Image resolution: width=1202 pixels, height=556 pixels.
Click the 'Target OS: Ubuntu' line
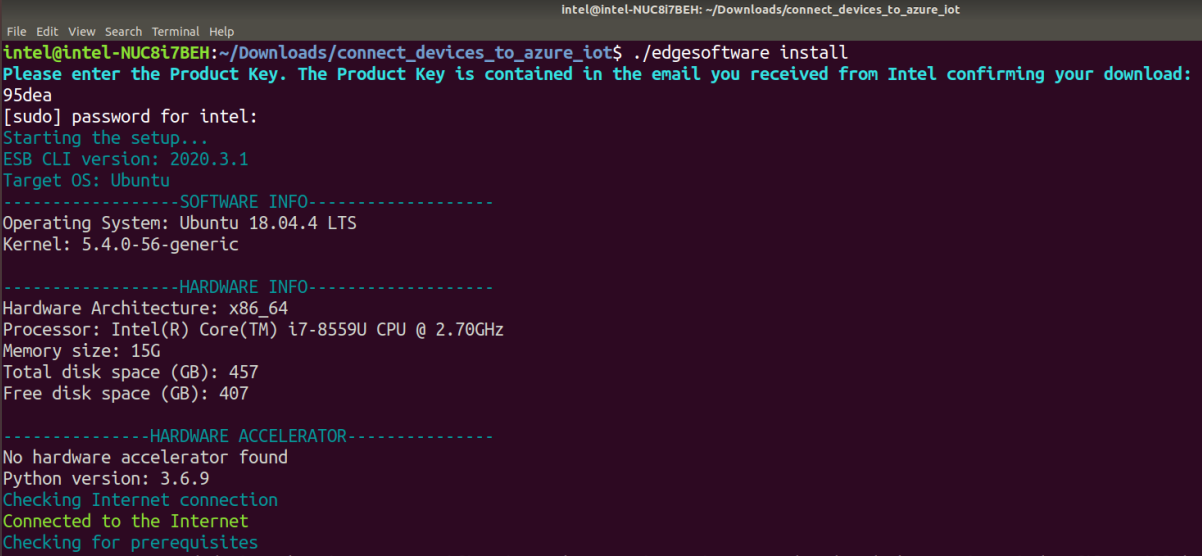tap(86, 181)
